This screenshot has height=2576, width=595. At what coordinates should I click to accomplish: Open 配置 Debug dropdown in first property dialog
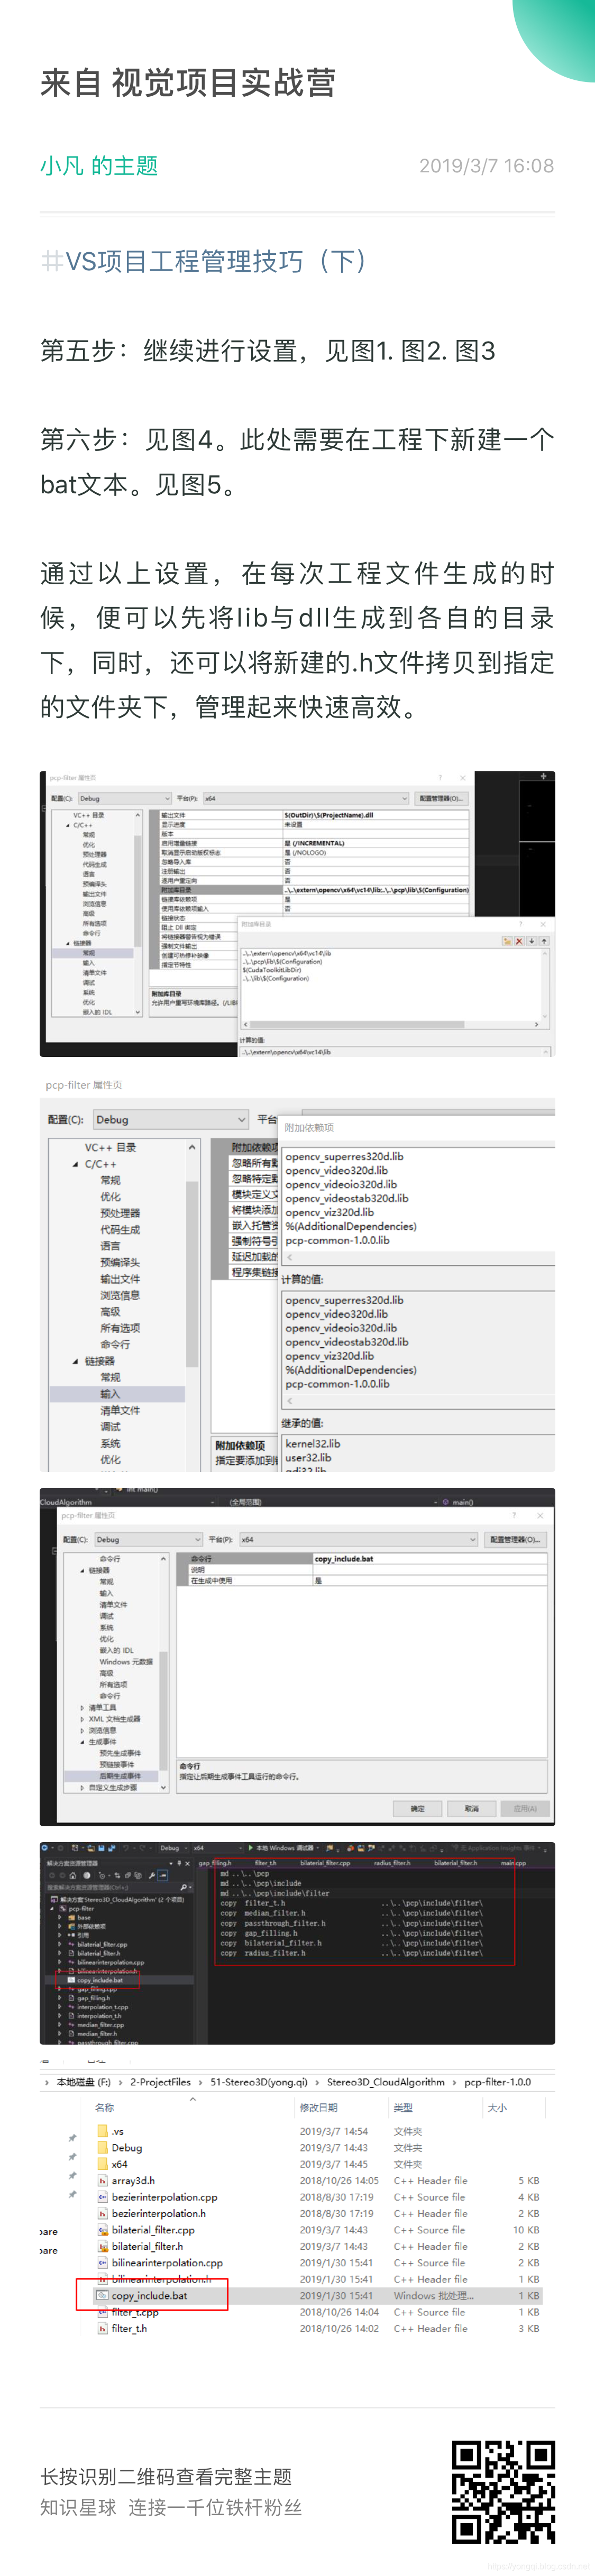pyautogui.click(x=125, y=798)
